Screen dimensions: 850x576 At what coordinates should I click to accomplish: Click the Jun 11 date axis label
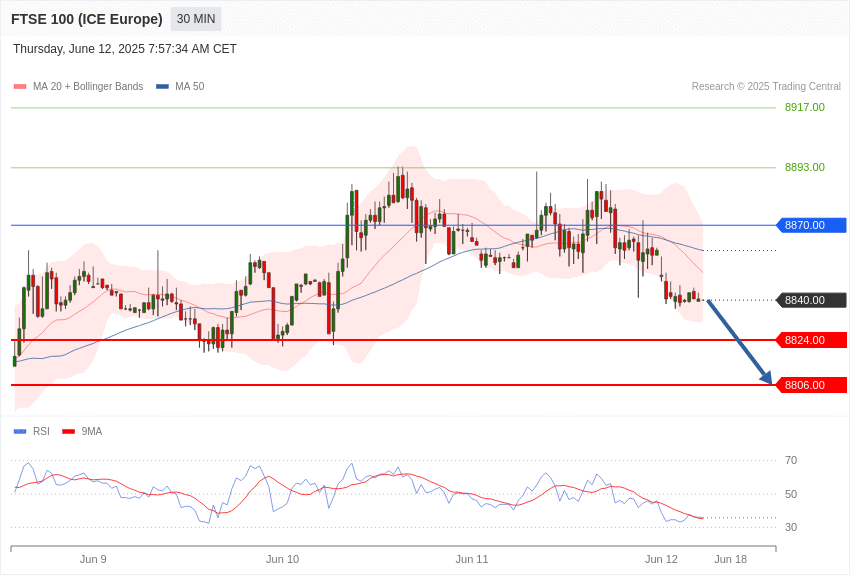[472, 559]
